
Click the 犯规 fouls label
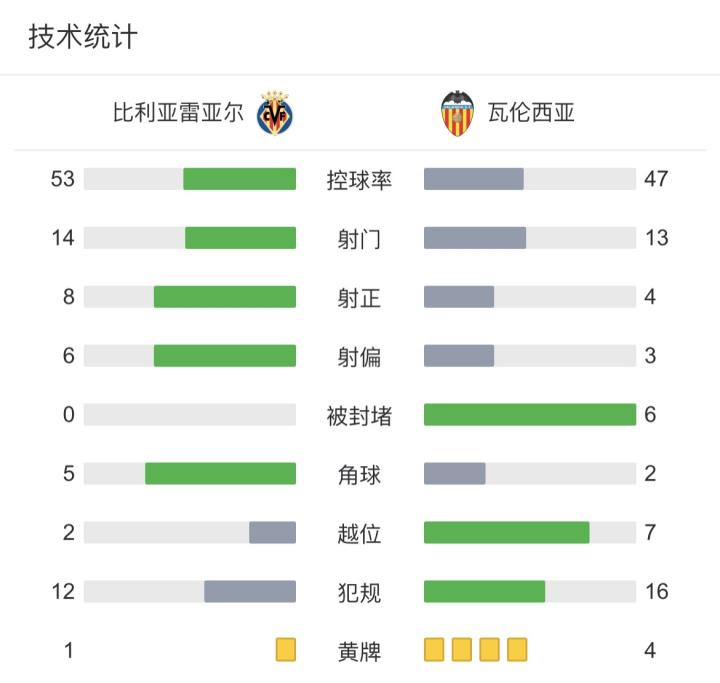(360, 592)
